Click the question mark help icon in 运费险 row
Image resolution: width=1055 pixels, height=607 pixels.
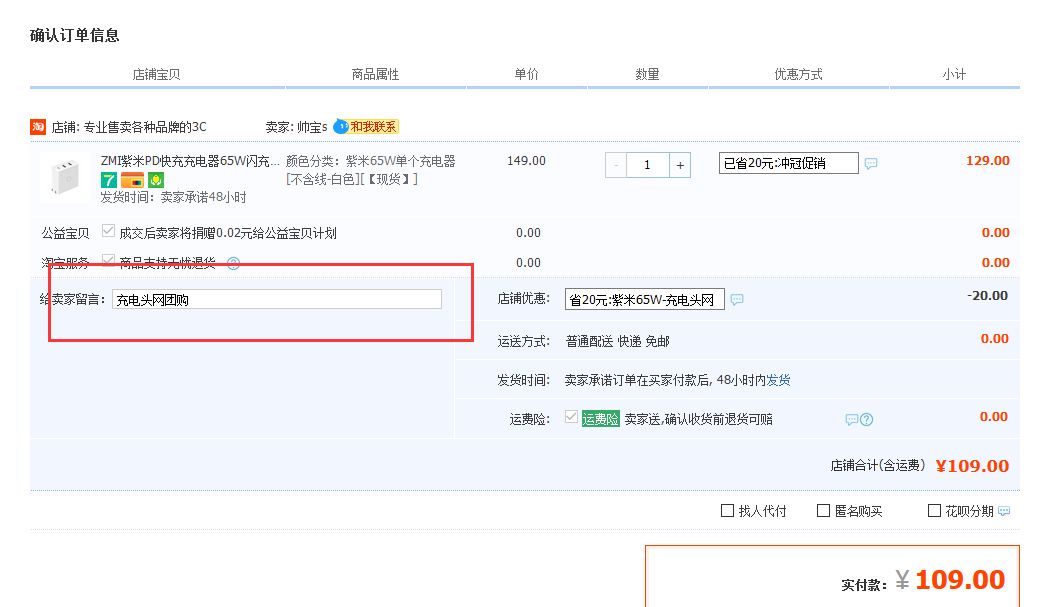point(867,420)
